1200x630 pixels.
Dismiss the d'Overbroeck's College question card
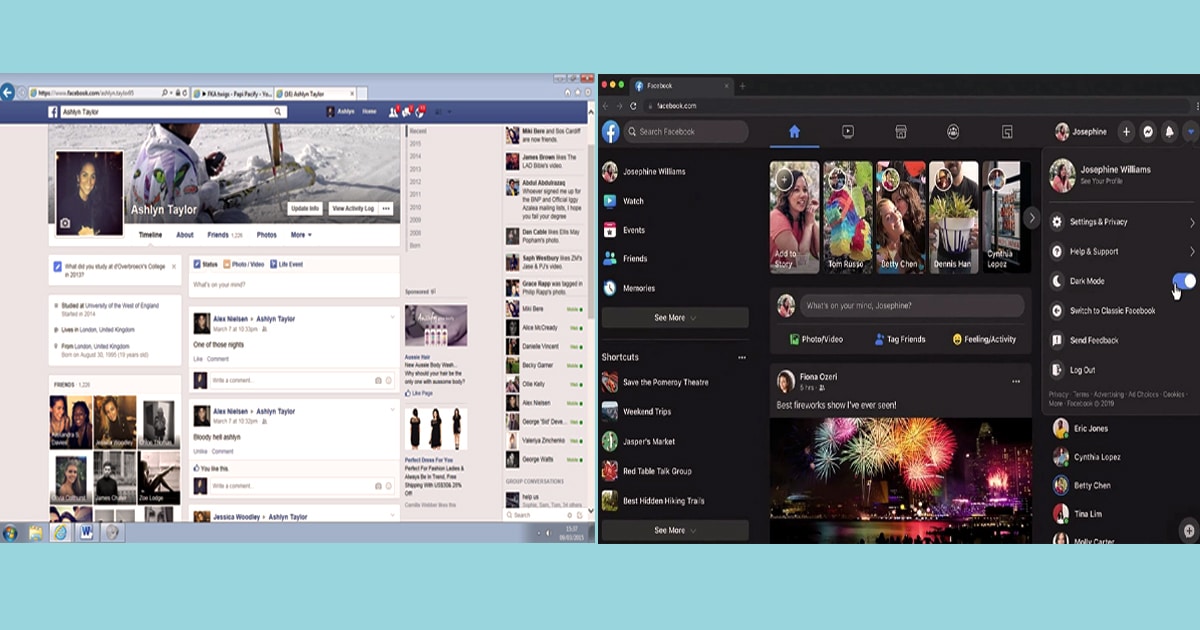click(174, 266)
